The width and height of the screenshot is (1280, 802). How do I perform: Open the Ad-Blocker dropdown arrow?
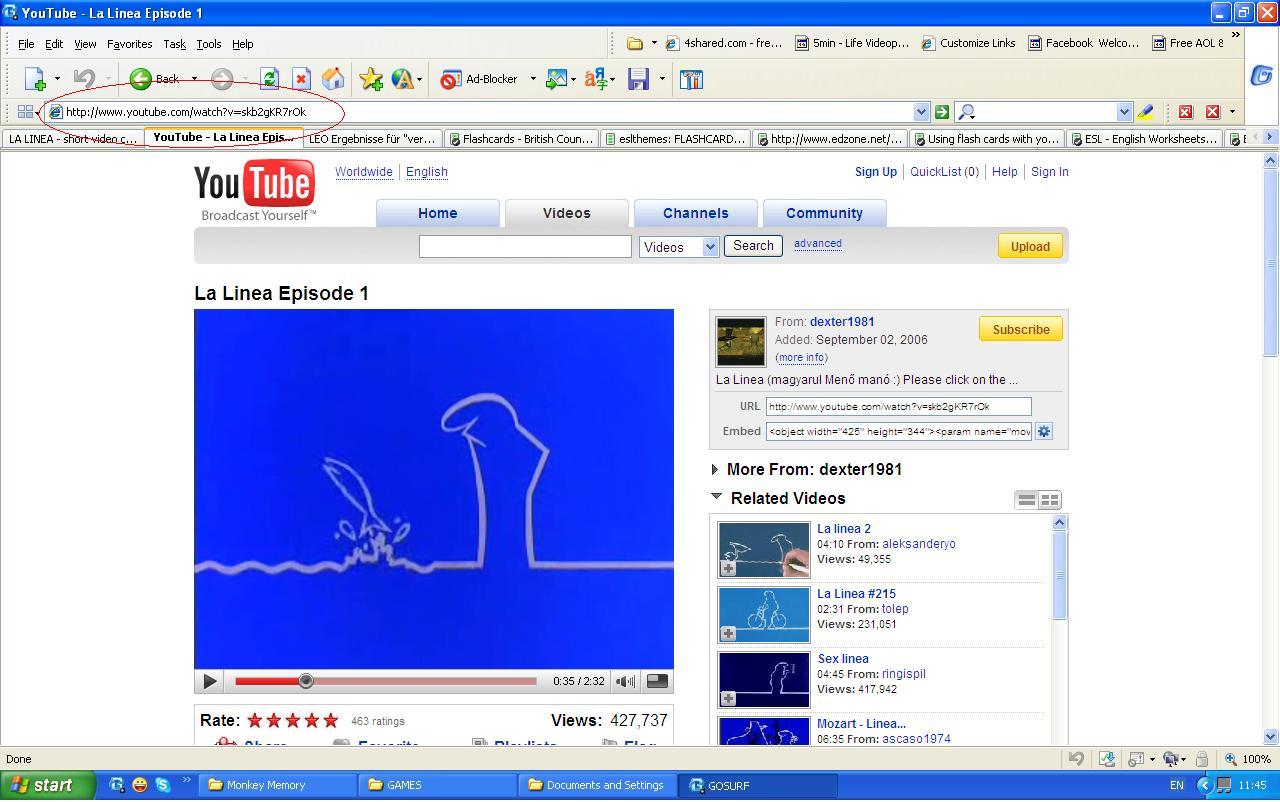tap(532, 79)
